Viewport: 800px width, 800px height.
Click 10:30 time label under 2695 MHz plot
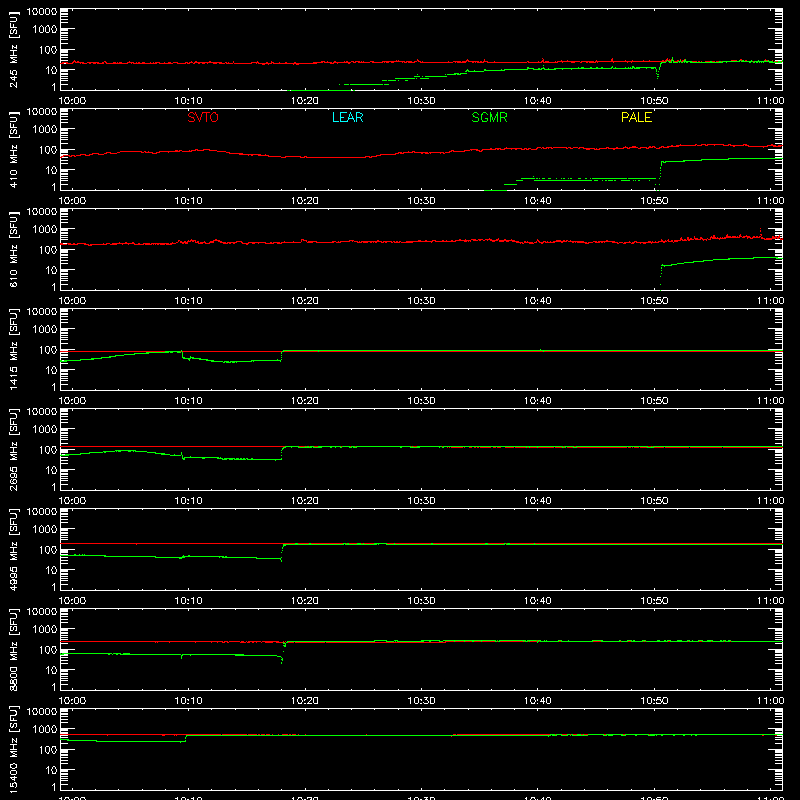[421, 501]
